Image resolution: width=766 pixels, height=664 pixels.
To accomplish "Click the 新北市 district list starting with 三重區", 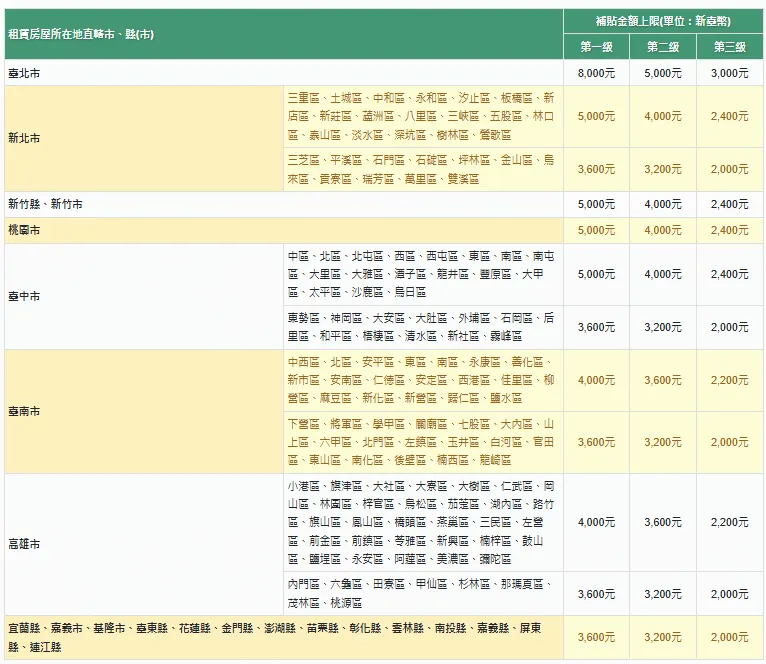I will point(420,116).
